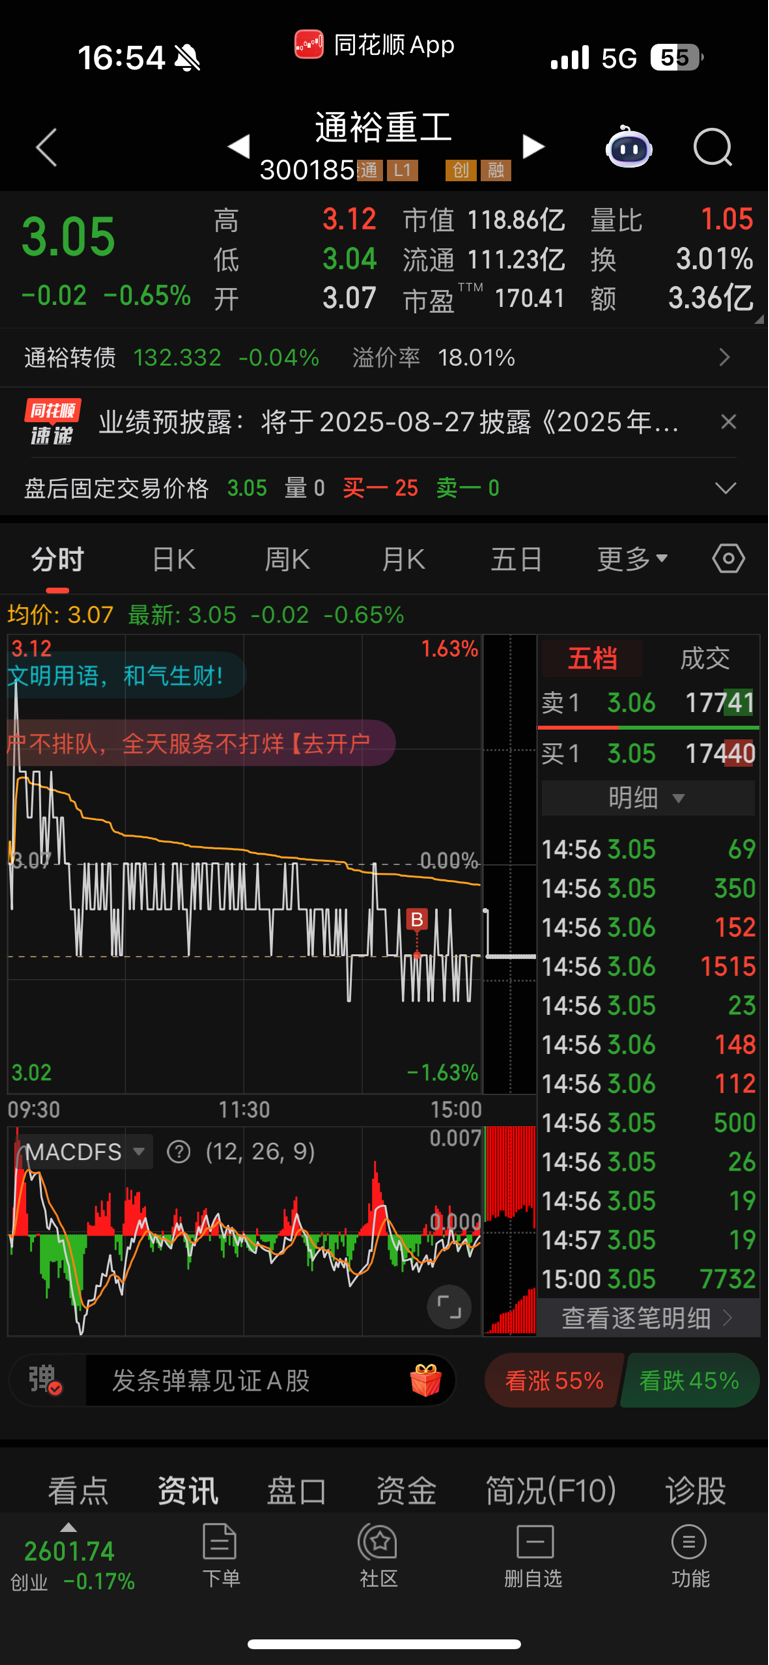Tap the 通 badge beside stock code

369,171
